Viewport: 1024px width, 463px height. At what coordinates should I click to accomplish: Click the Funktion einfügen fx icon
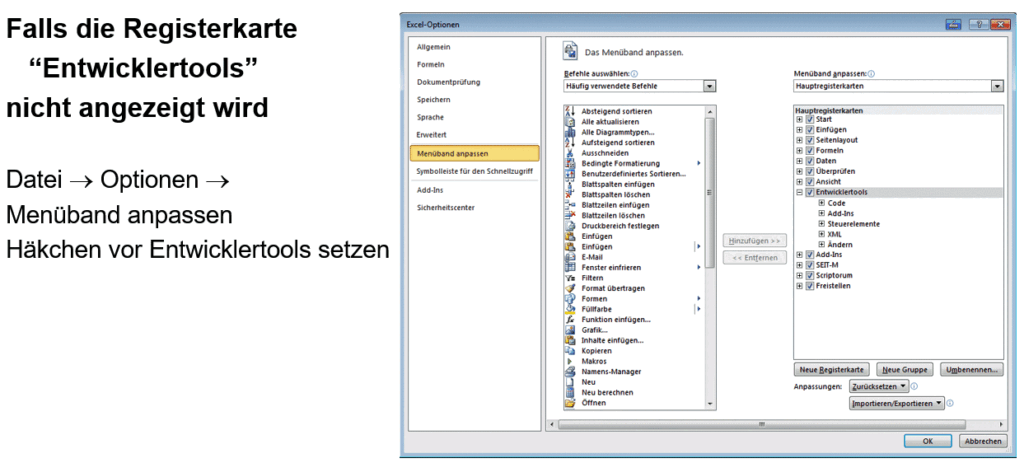tap(569, 320)
